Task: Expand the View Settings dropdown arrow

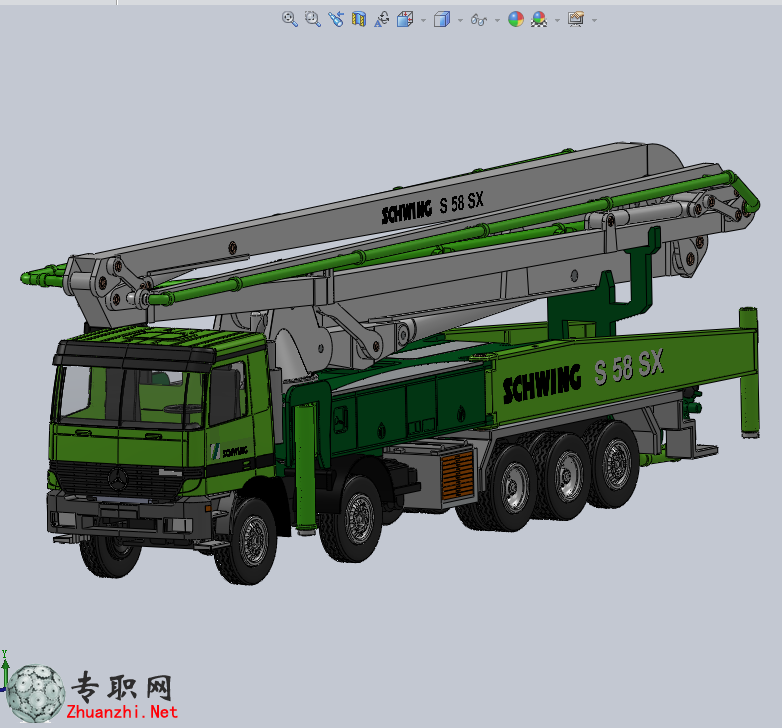Action: point(594,20)
